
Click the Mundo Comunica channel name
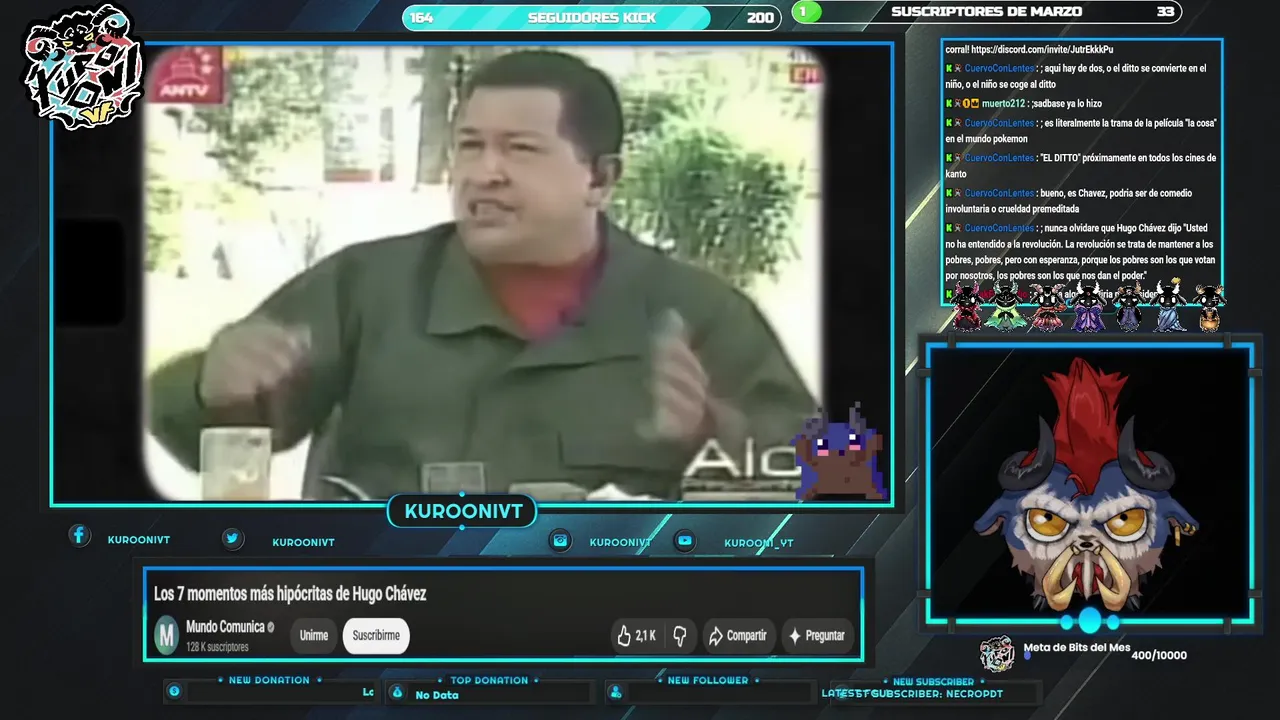[x=225, y=627]
